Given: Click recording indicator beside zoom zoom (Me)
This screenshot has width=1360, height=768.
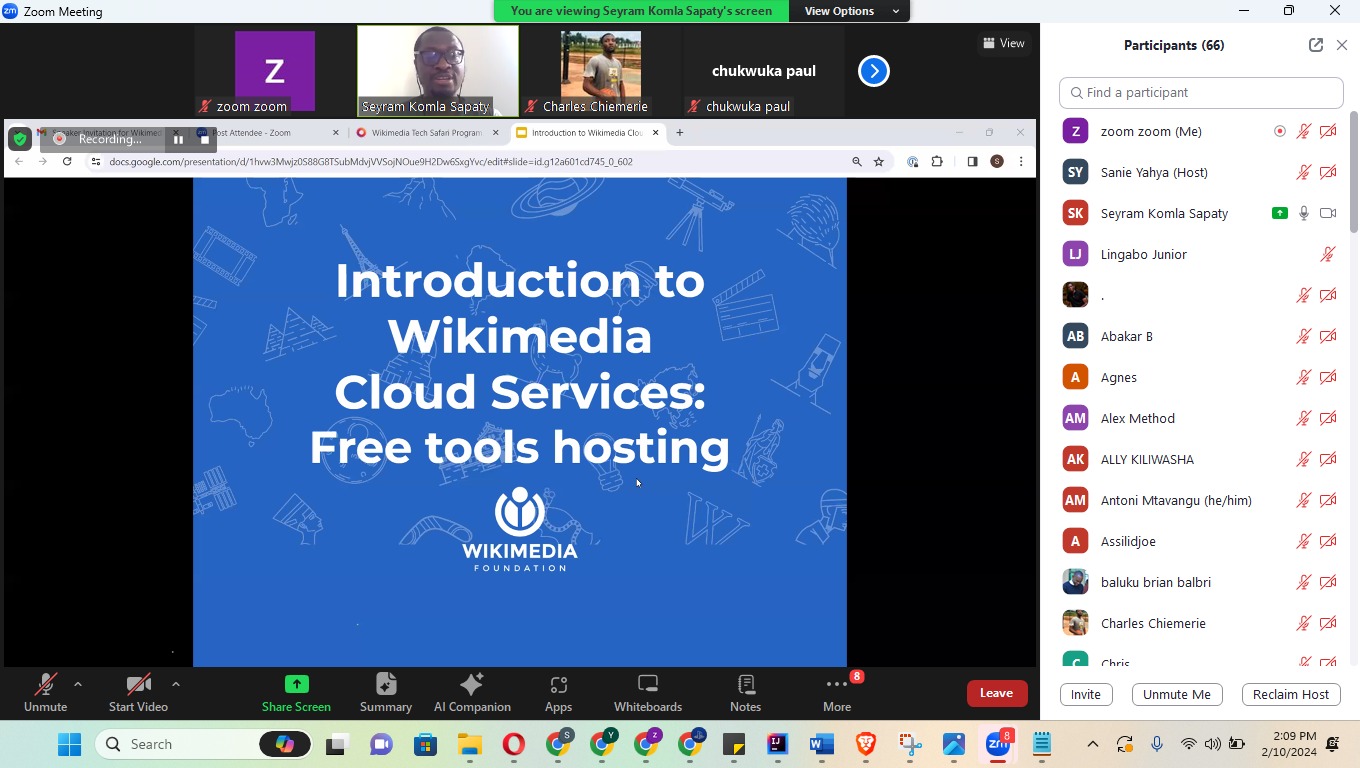Looking at the screenshot, I should 1280,131.
